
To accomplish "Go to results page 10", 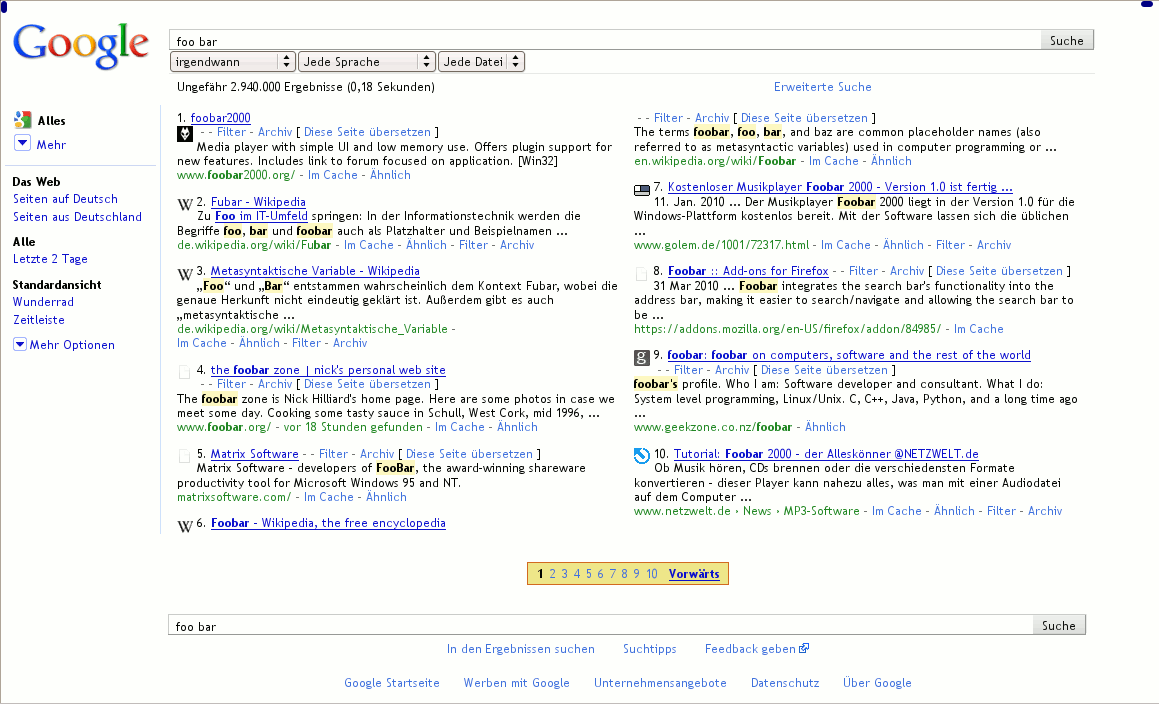I will [x=651, y=574].
